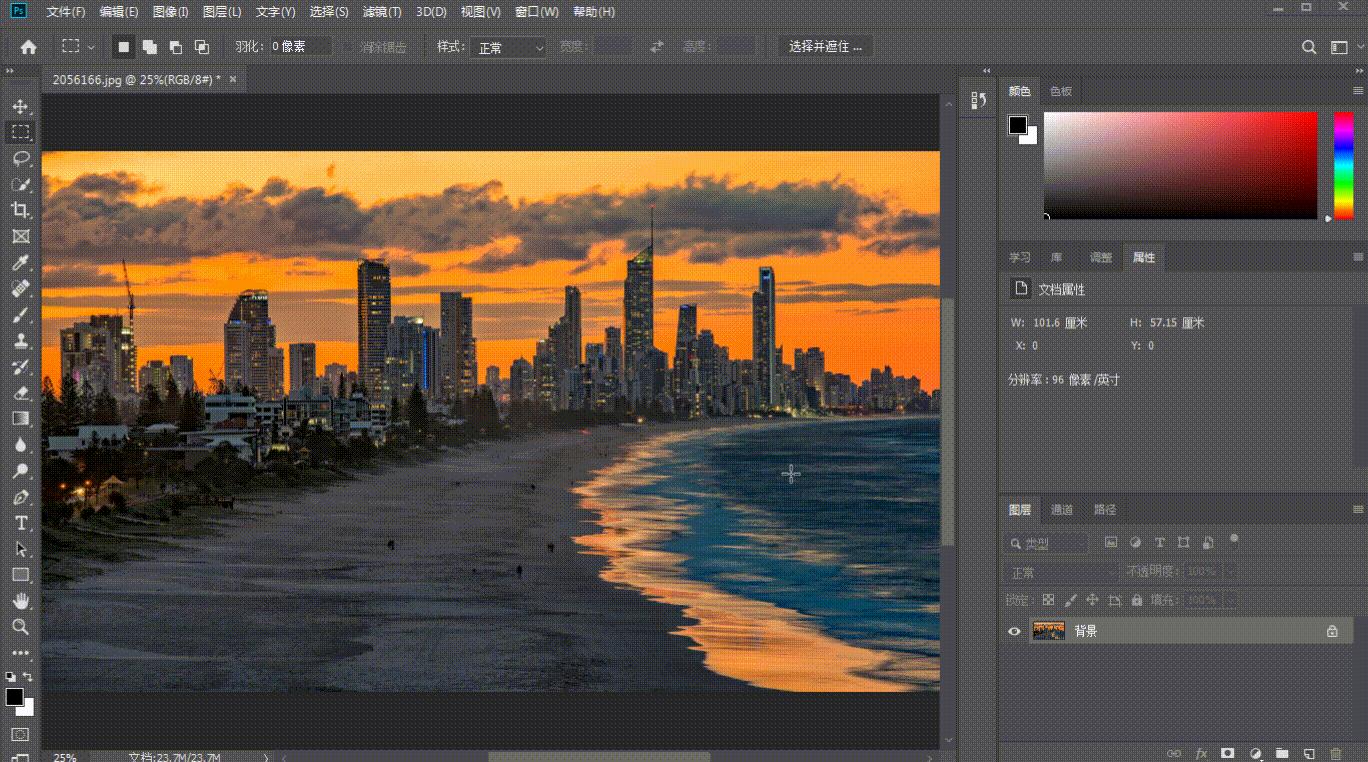Click the Home icon in options bar
The image size is (1368, 762).
(x=29, y=47)
